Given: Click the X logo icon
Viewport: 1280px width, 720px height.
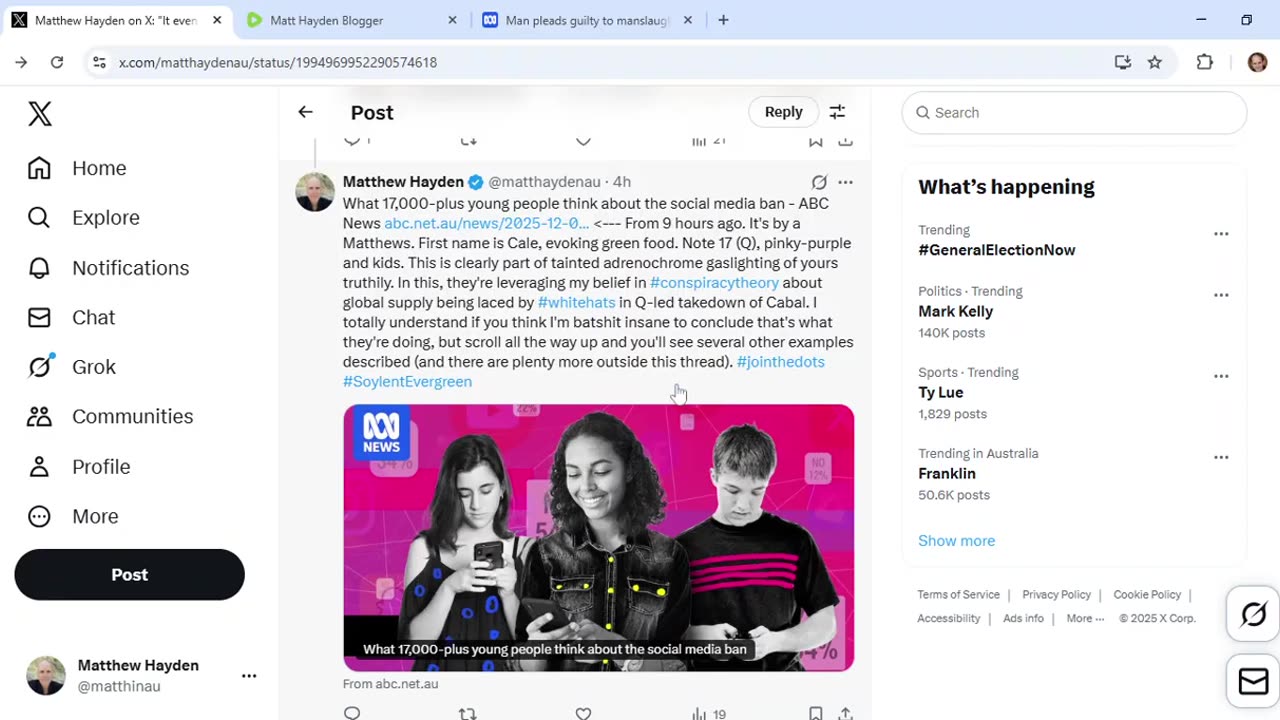Looking at the screenshot, I should coord(40,114).
